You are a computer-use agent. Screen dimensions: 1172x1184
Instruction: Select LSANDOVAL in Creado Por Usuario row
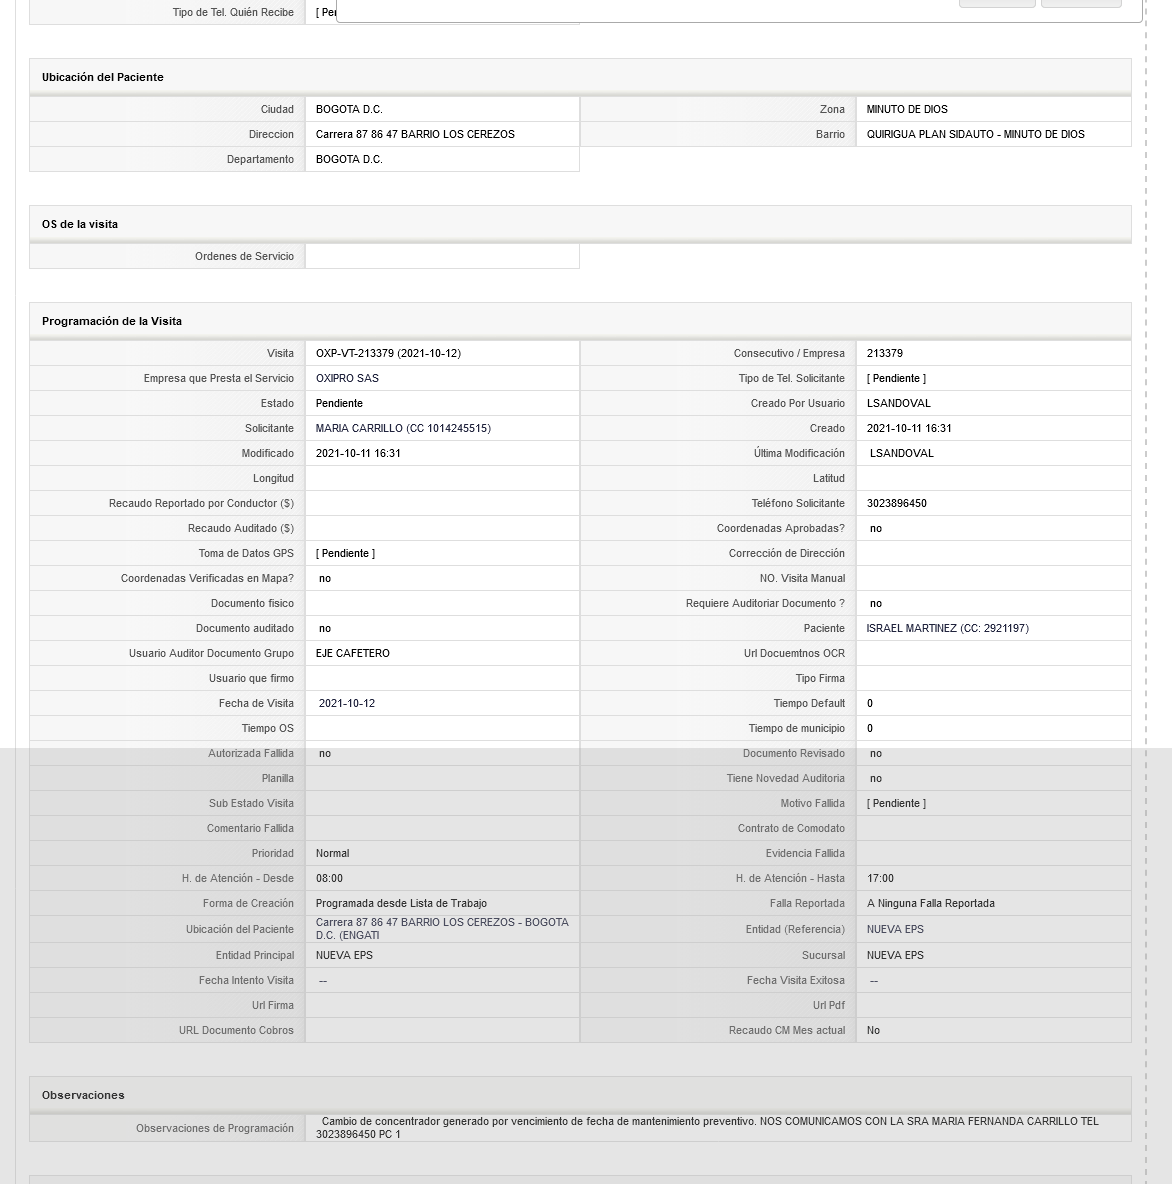(x=899, y=403)
